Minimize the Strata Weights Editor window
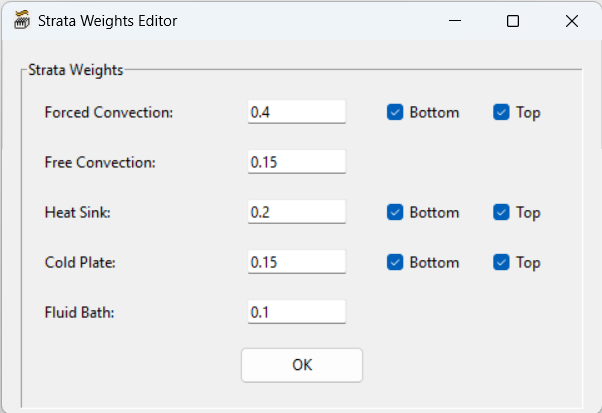This screenshot has height=413, width=602. pyautogui.click(x=454, y=21)
